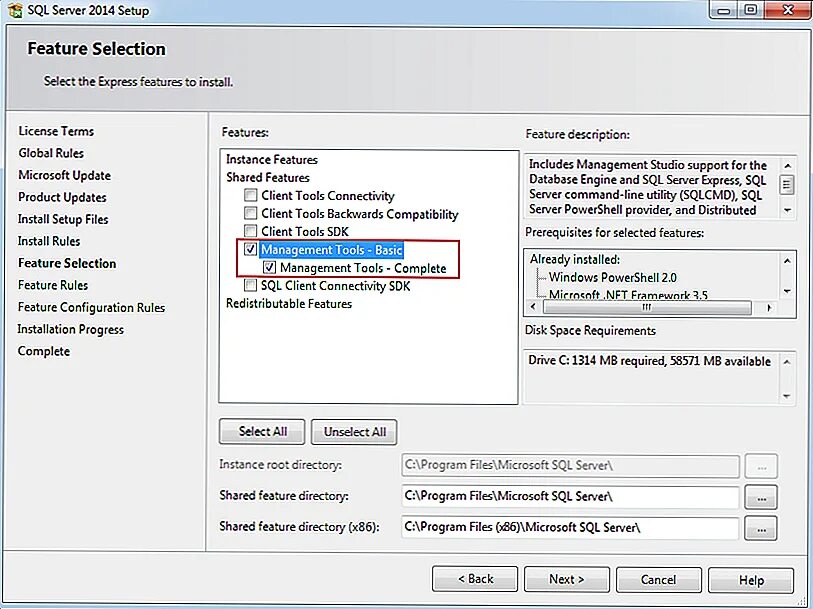
Task: Select Windows PowerShell 2.0 prerequisite entry
Action: point(612,277)
